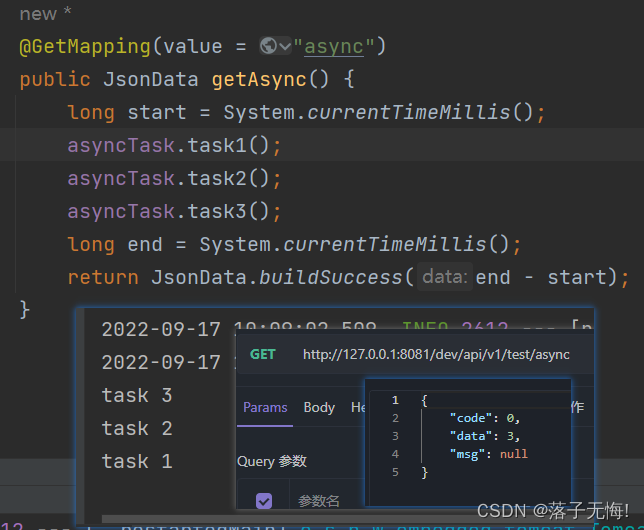Click the "code": 0 response line
The width and height of the screenshot is (644, 530).
(485, 418)
